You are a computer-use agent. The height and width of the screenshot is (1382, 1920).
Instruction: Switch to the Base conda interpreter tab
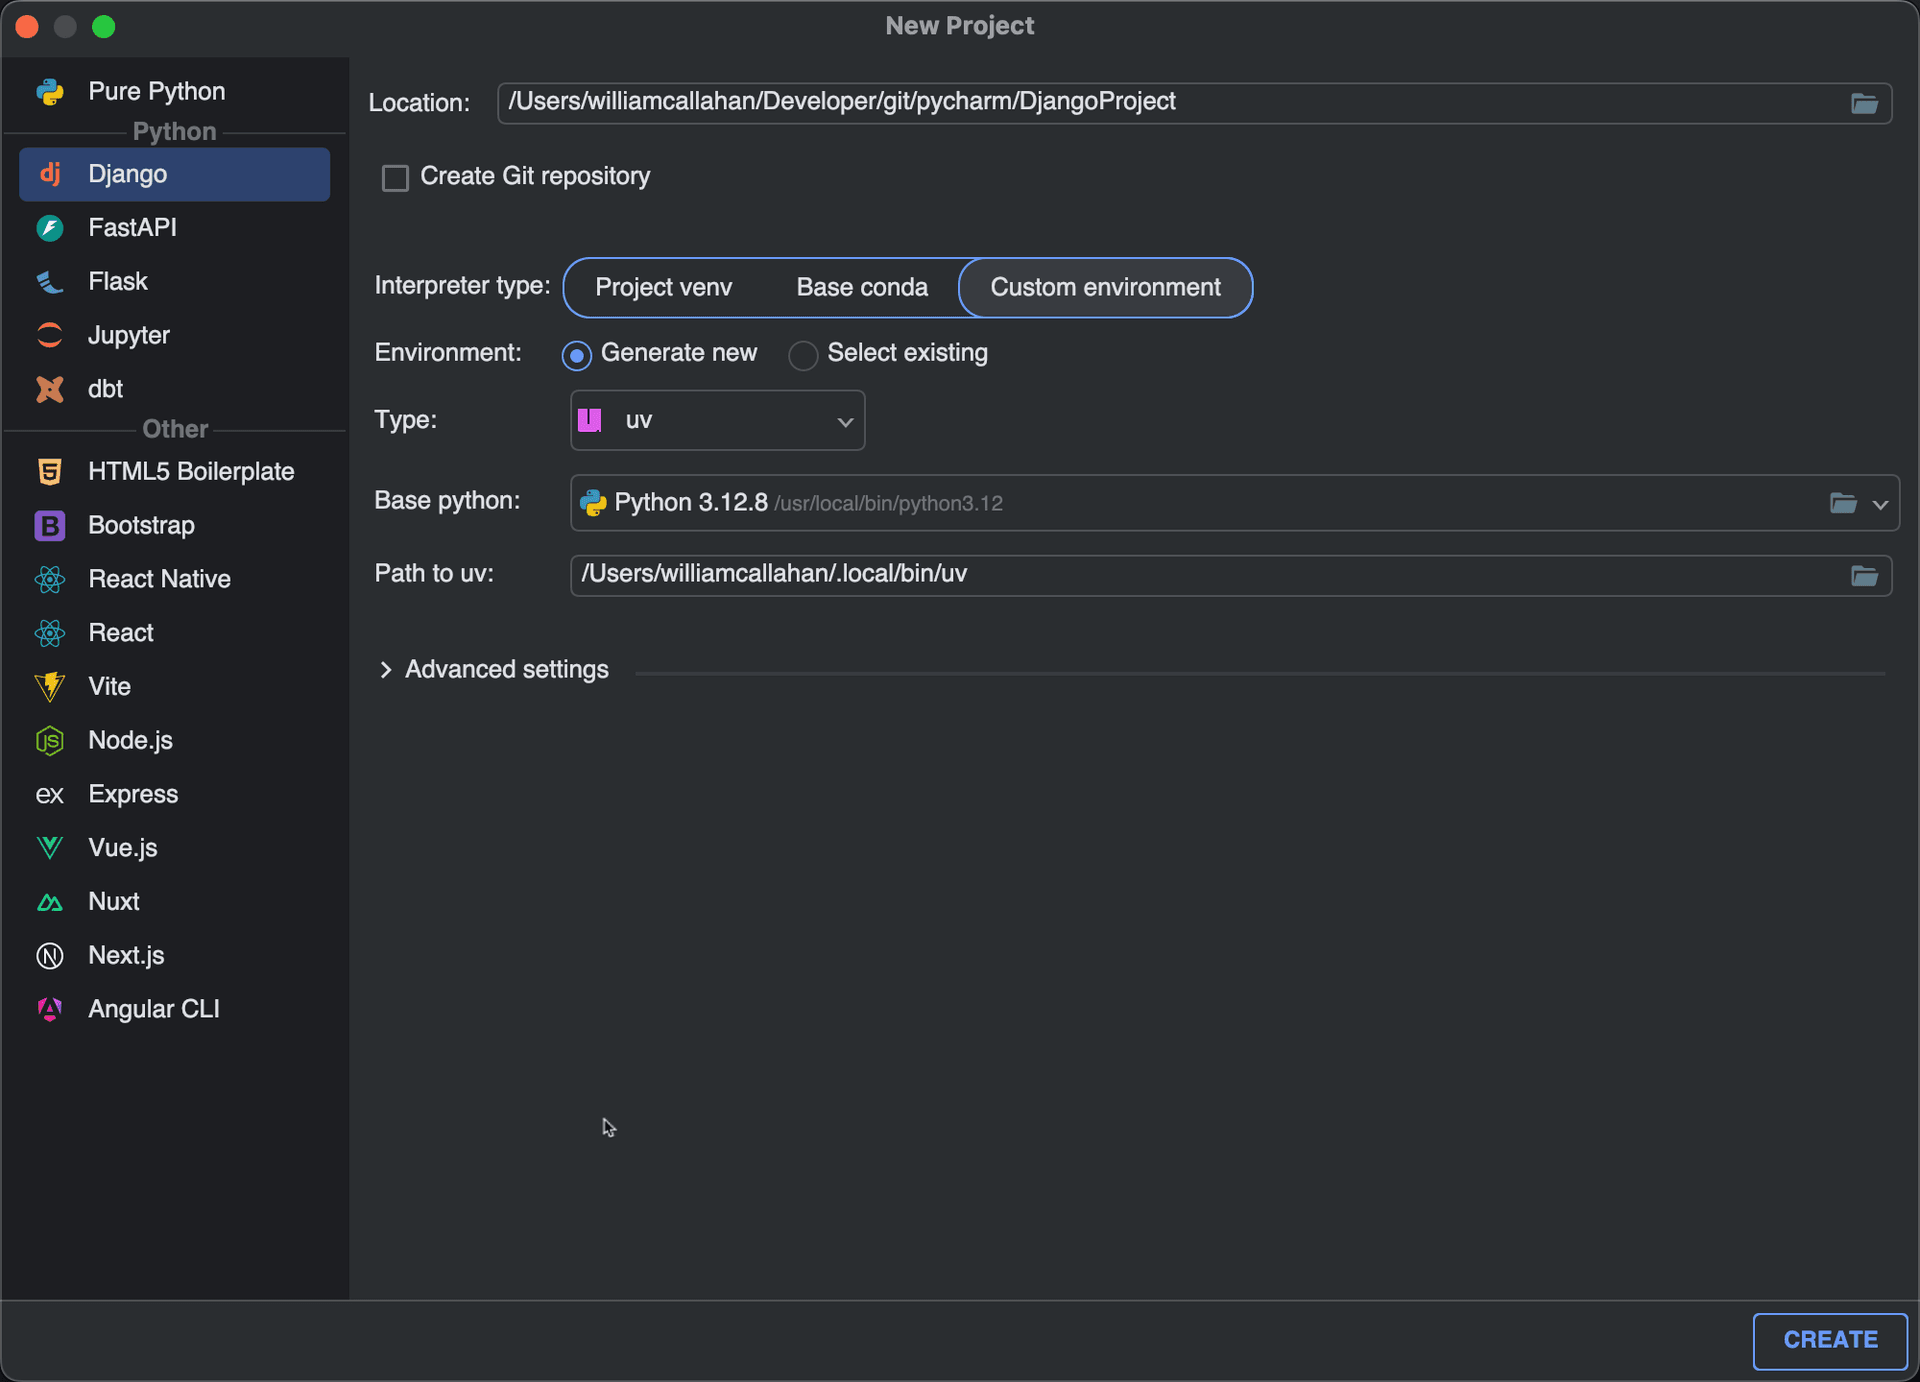click(x=861, y=287)
